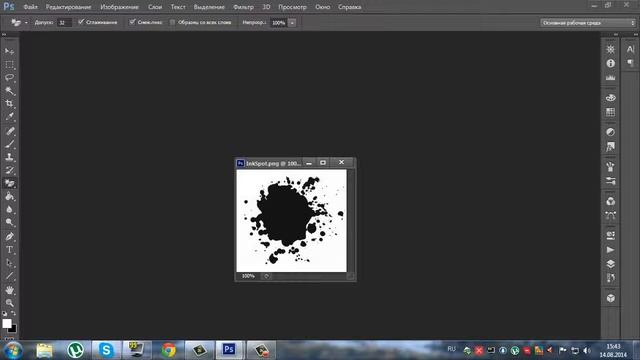Select the Path Selection tool

[9, 263]
